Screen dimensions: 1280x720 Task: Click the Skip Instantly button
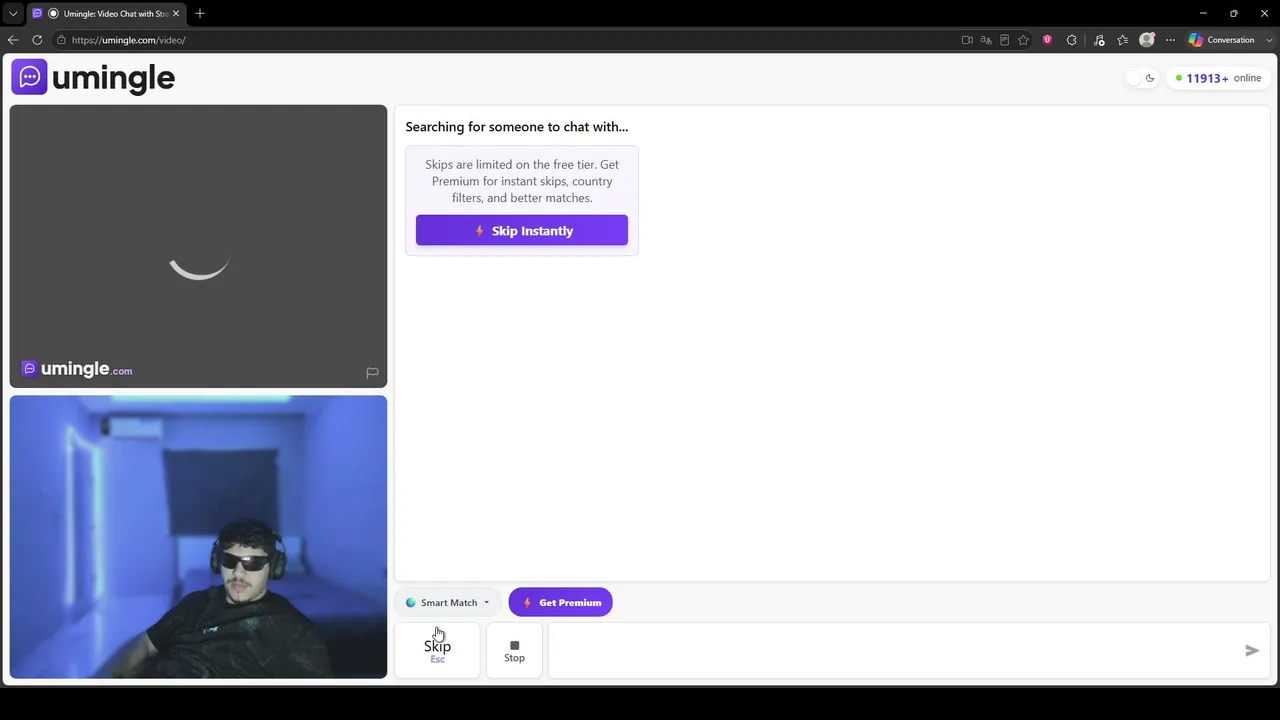tap(522, 230)
